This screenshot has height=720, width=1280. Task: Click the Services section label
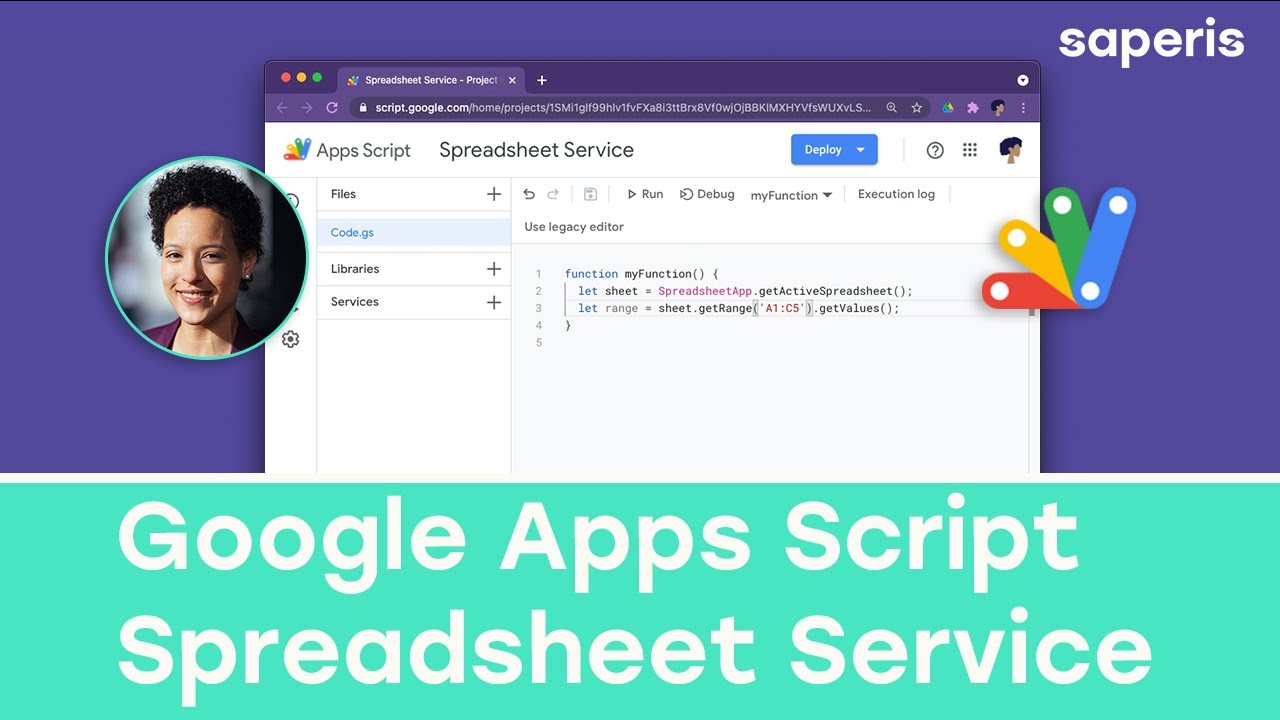pos(355,302)
